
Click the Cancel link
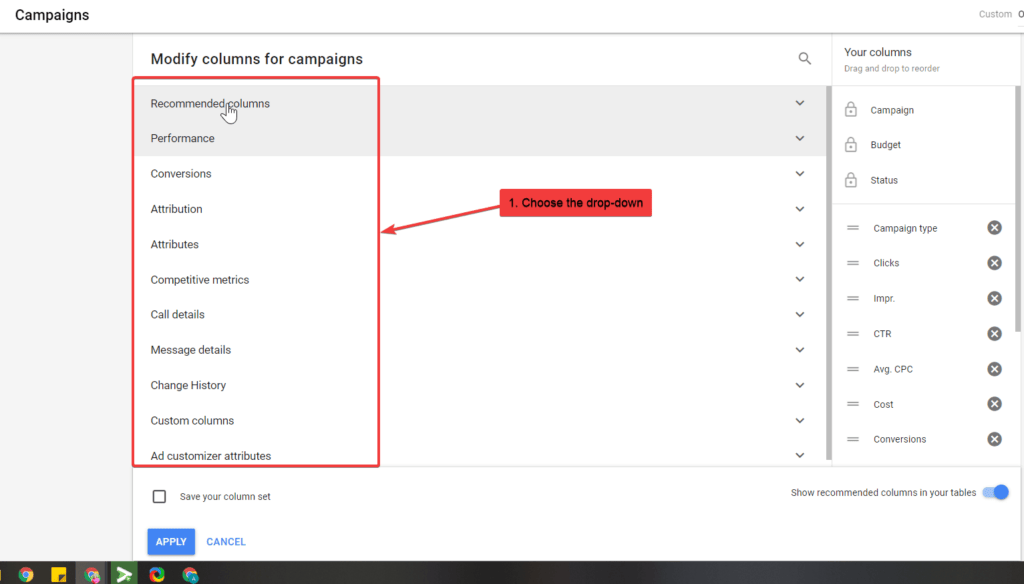click(x=225, y=541)
